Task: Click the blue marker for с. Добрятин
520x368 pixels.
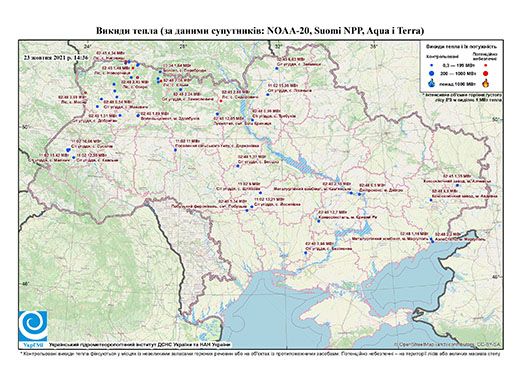Action: coord(120,116)
